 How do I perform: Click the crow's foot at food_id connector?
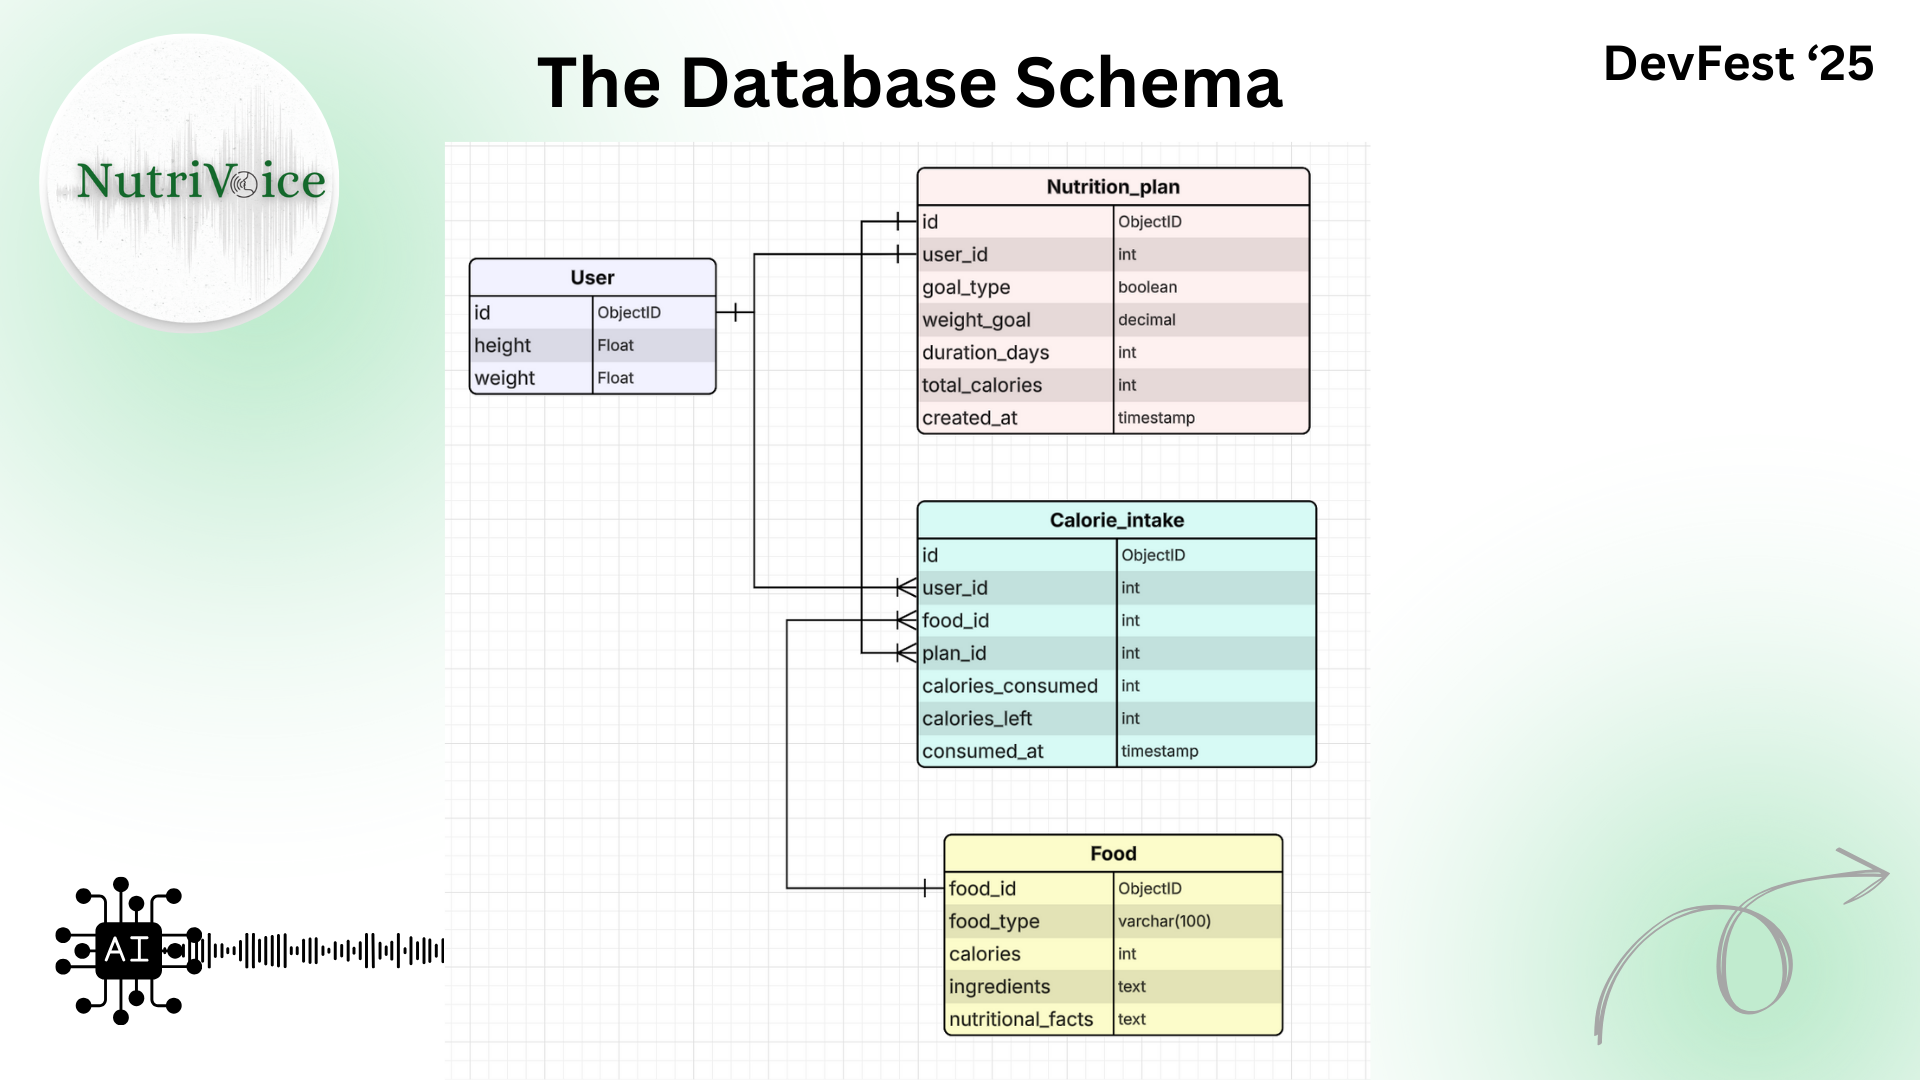click(906, 621)
